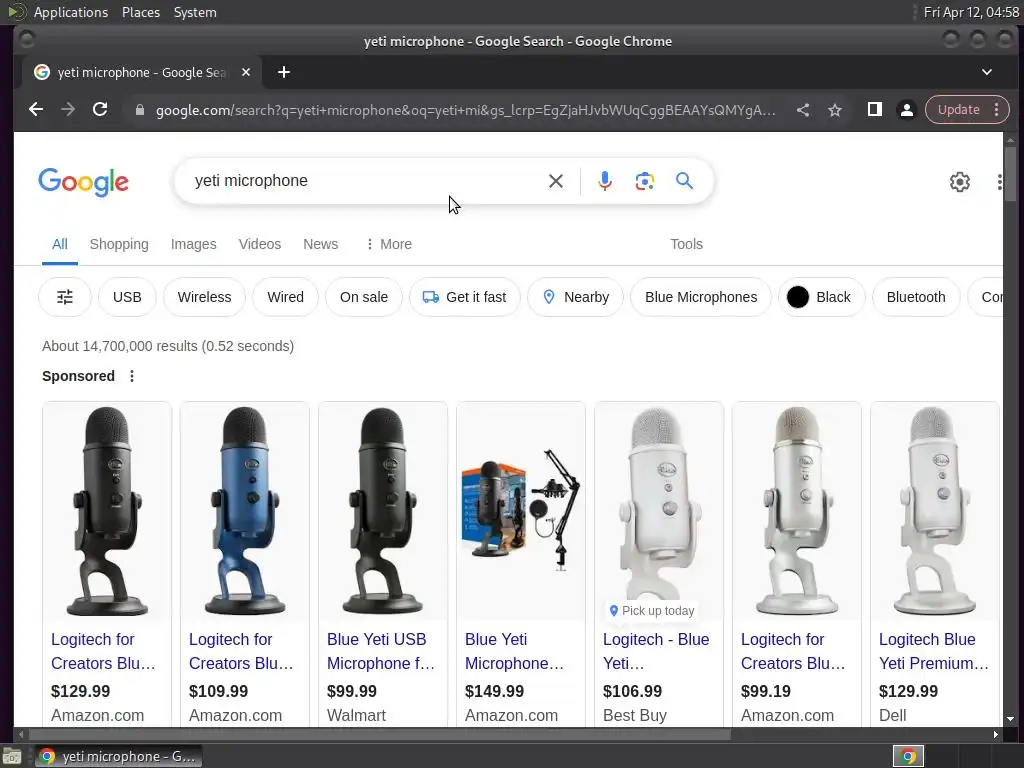Open a new tab with plus button
The height and width of the screenshot is (768, 1024).
[x=283, y=72]
